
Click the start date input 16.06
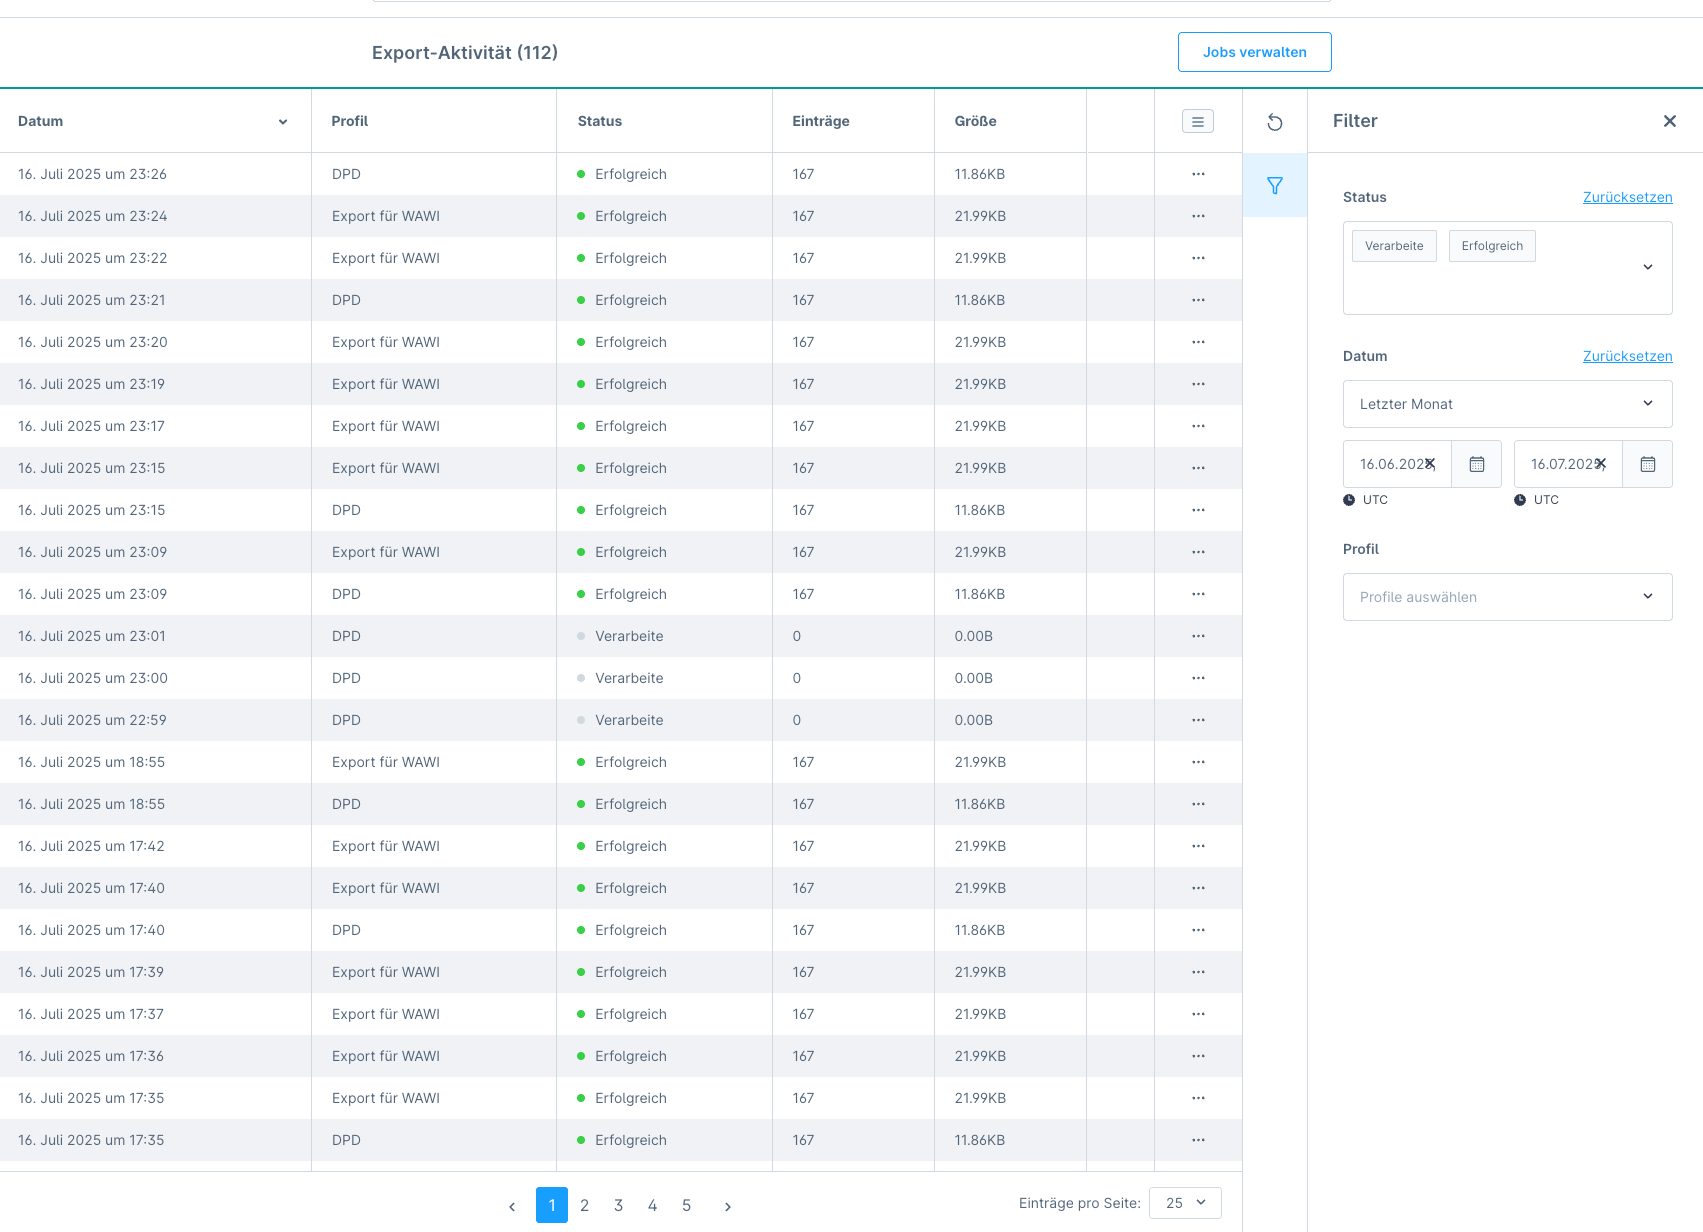point(1397,464)
